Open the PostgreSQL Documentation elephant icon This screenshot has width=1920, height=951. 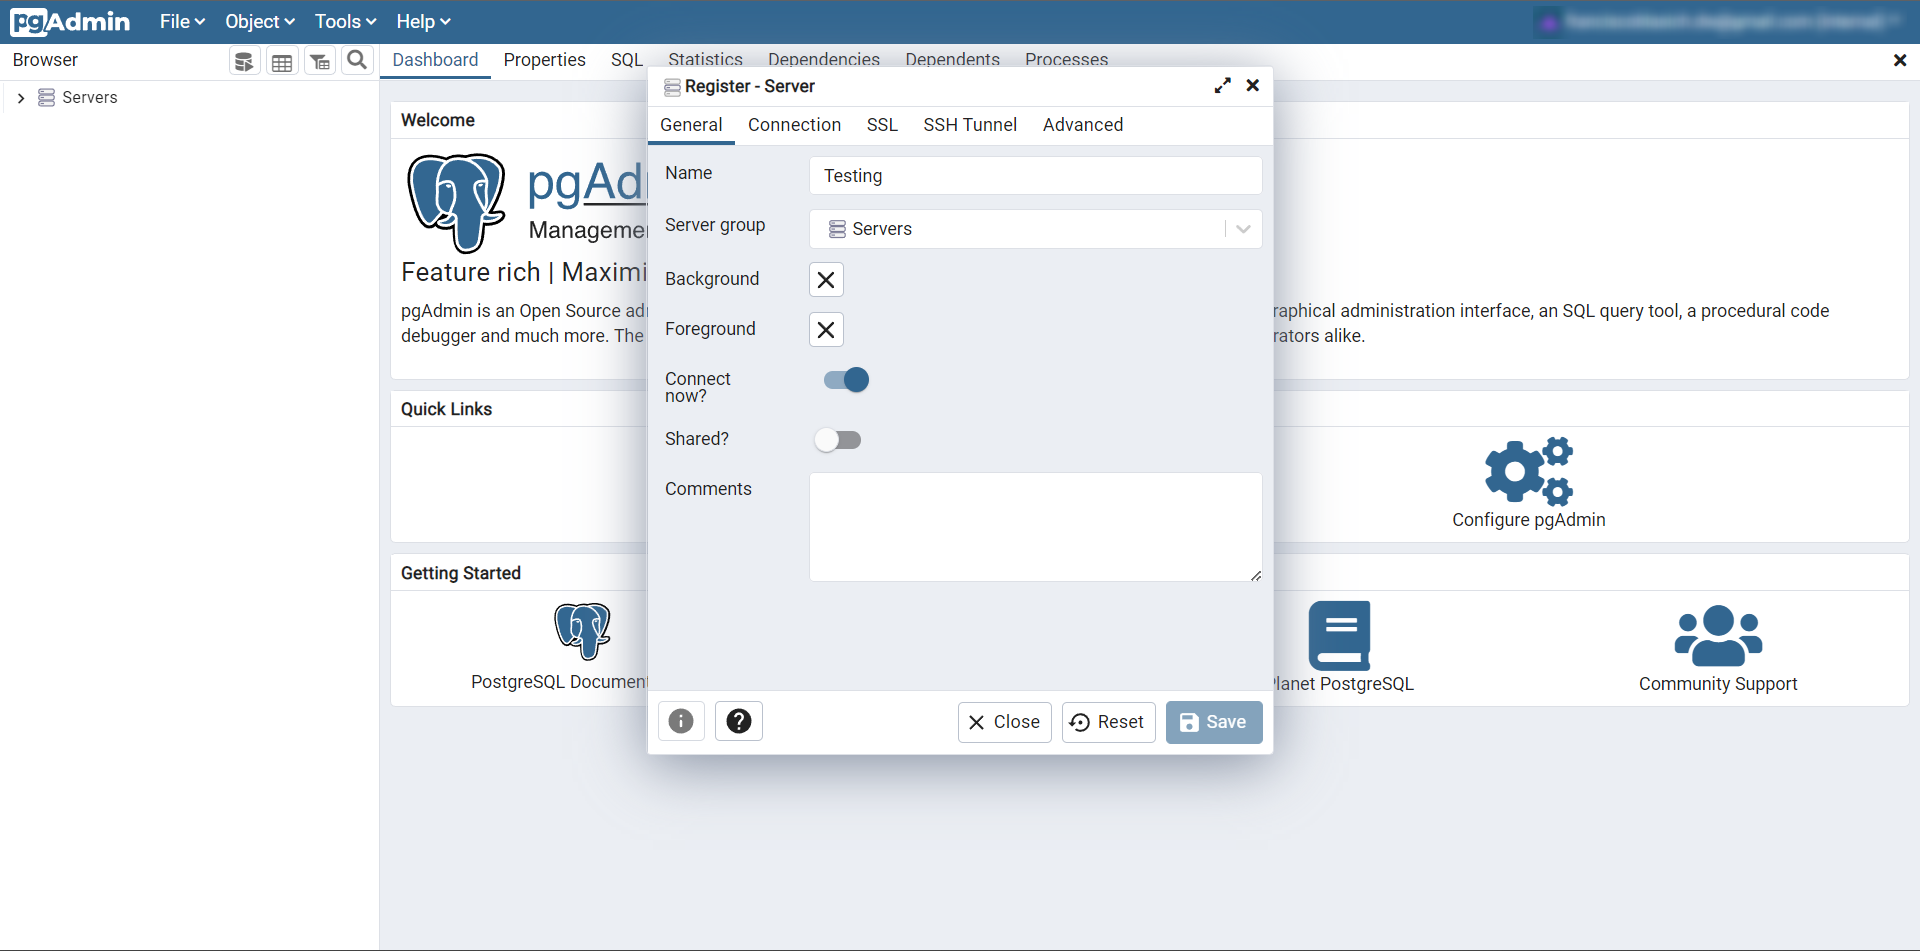[x=582, y=631]
